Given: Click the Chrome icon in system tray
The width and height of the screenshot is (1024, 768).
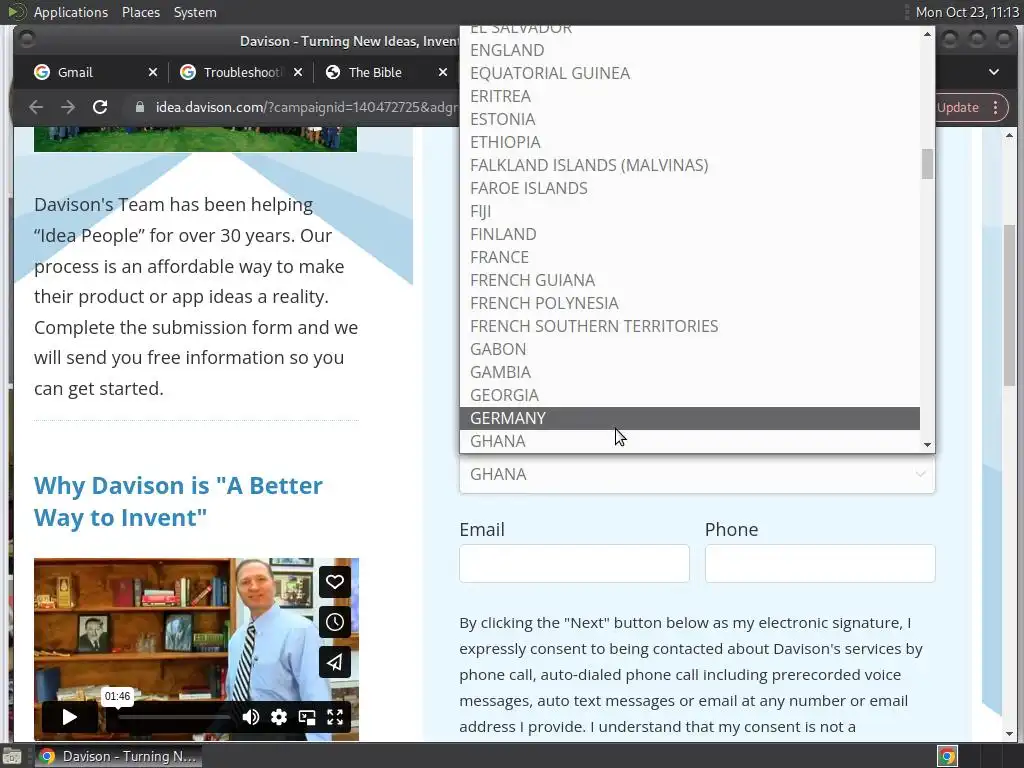Looking at the screenshot, I should click(x=947, y=756).
